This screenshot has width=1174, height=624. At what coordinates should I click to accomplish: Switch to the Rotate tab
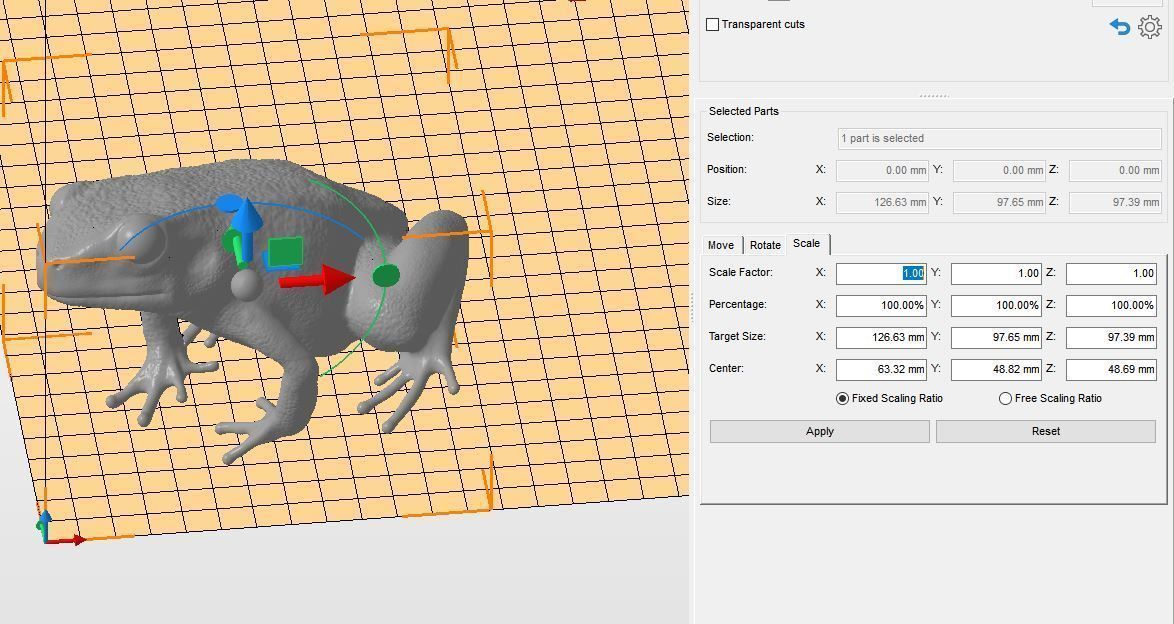(x=765, y=246)
